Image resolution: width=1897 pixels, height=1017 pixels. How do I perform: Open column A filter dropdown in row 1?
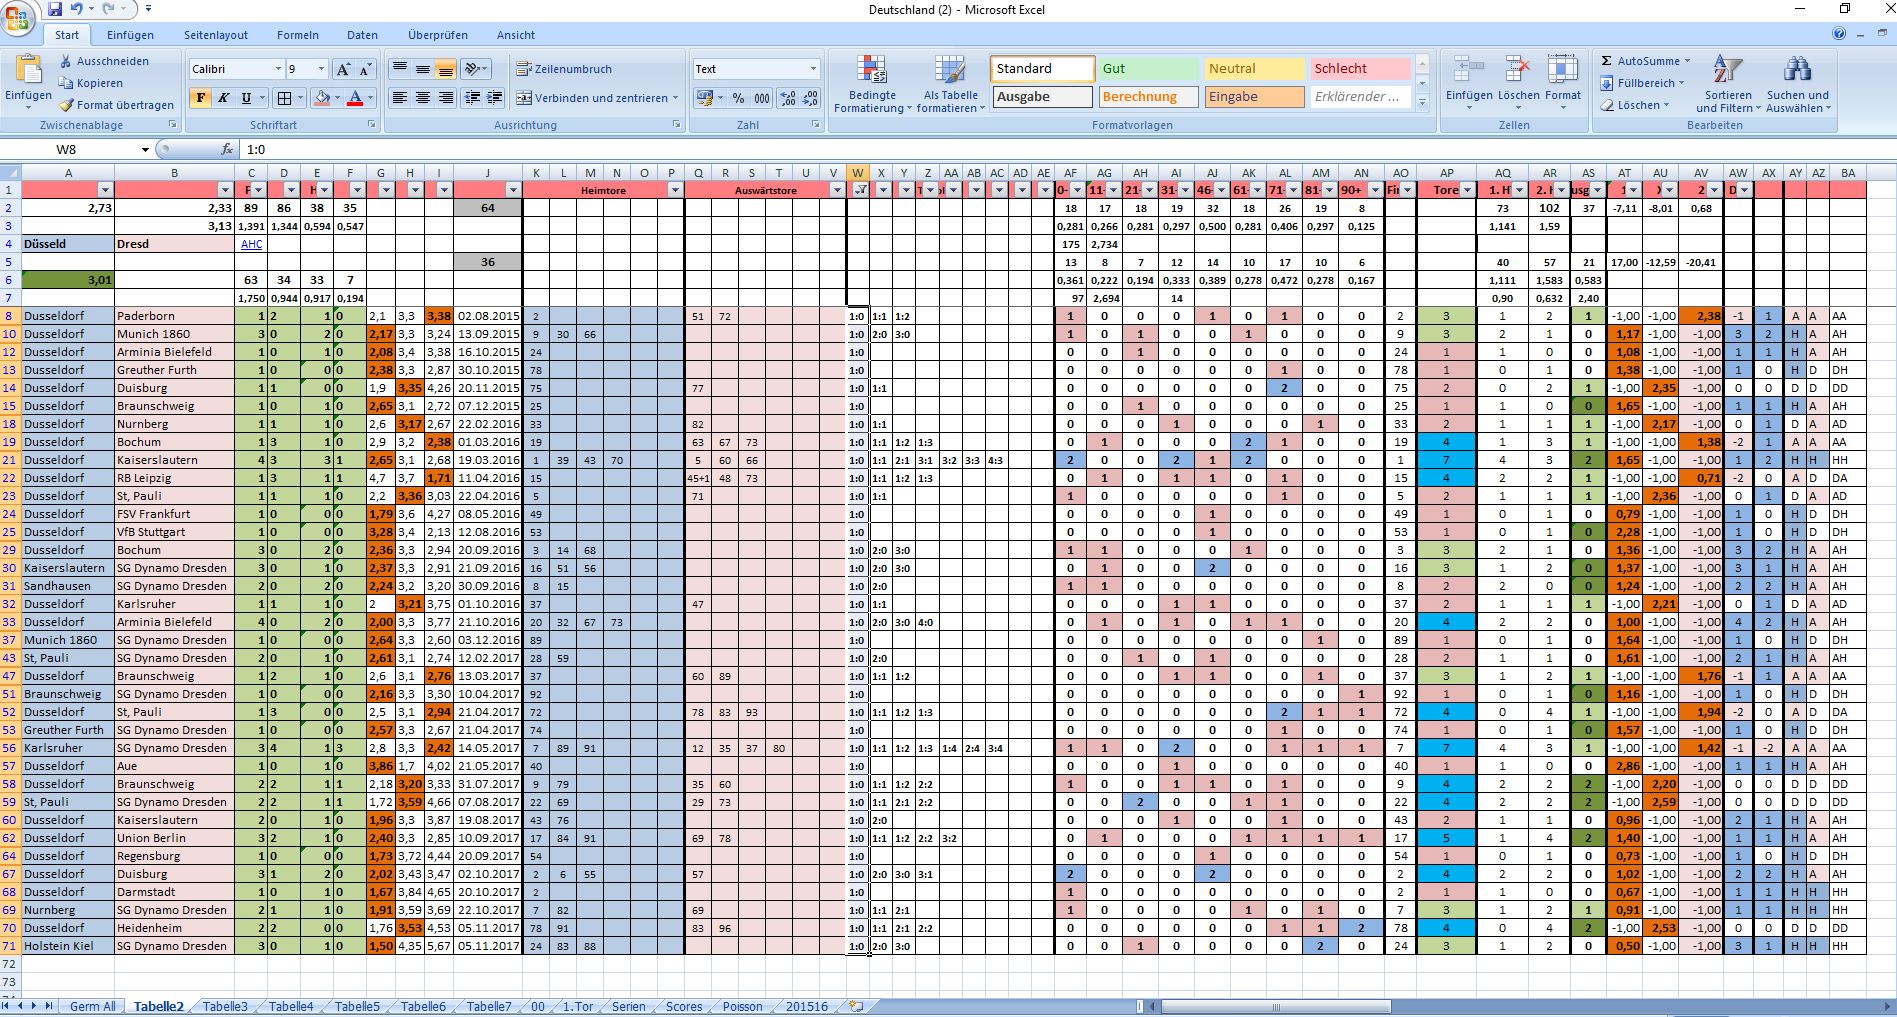(x=105, y=190)
